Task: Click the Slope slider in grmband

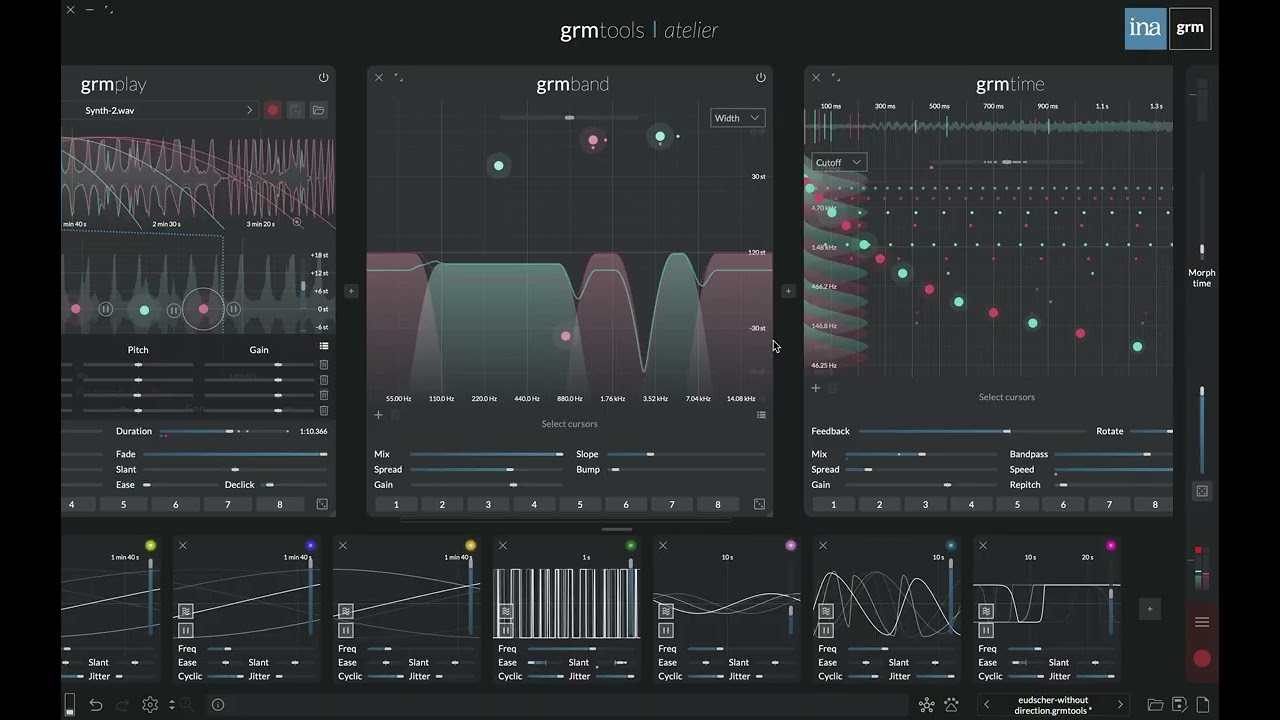Action: [688, 454]
